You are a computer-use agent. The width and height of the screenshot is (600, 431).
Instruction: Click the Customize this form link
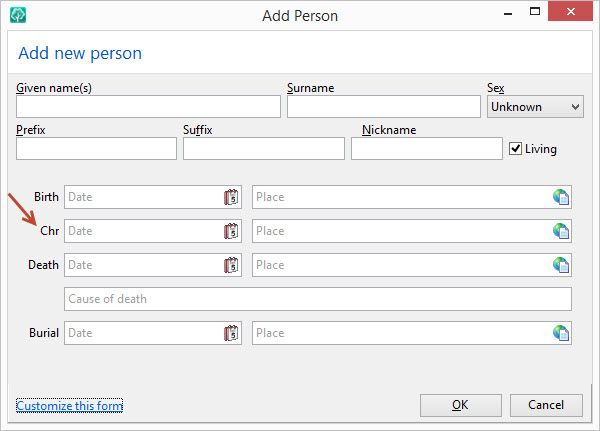[x=69, y=405]
